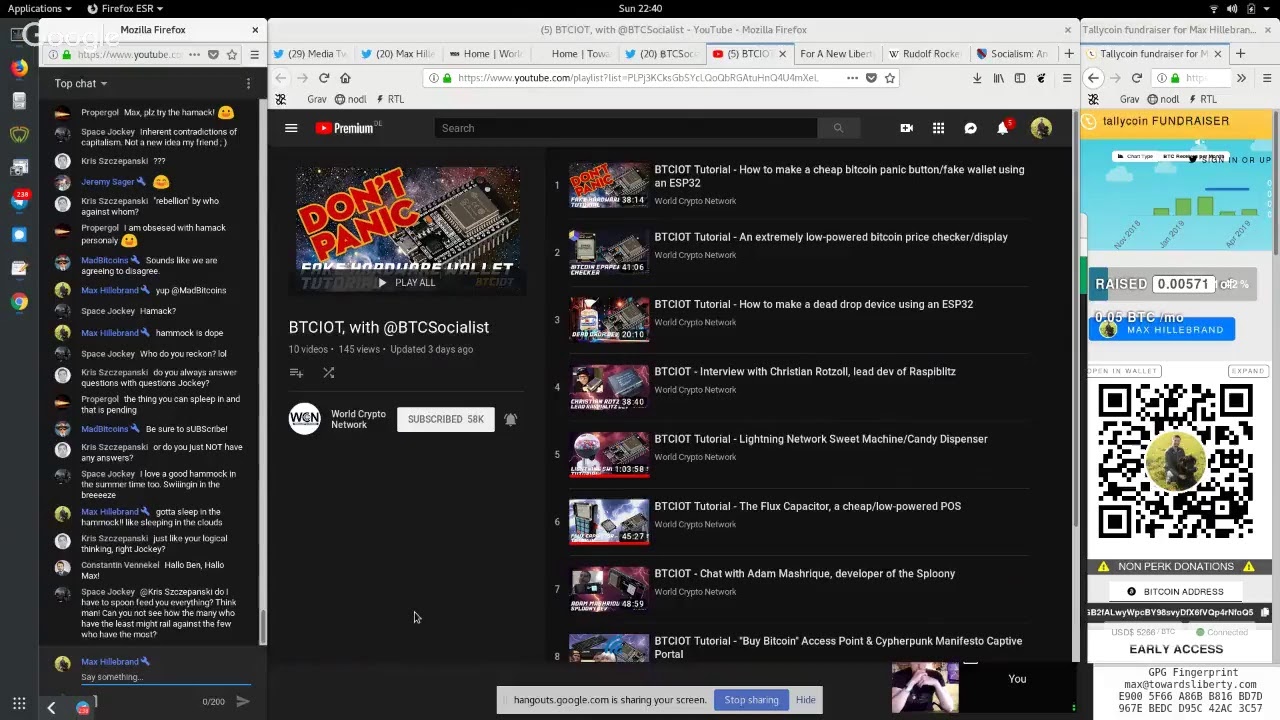Save playlist with the add-to-library icon
This screenshot has width=1280, height=720.
296,373
